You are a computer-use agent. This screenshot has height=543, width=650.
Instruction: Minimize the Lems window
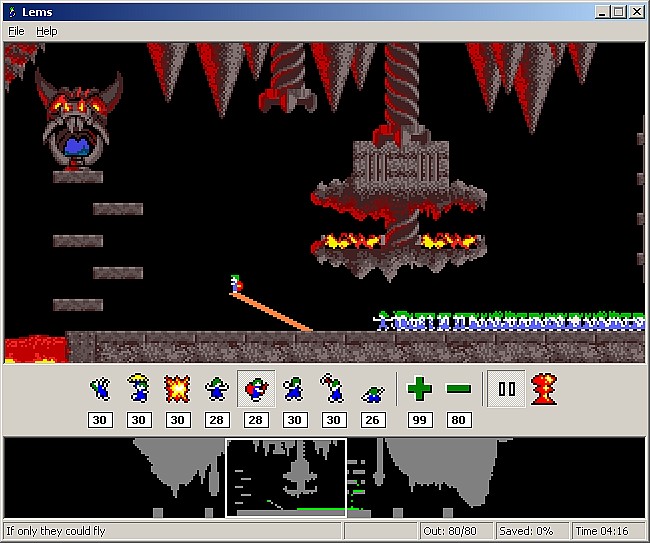click(602, 12)
